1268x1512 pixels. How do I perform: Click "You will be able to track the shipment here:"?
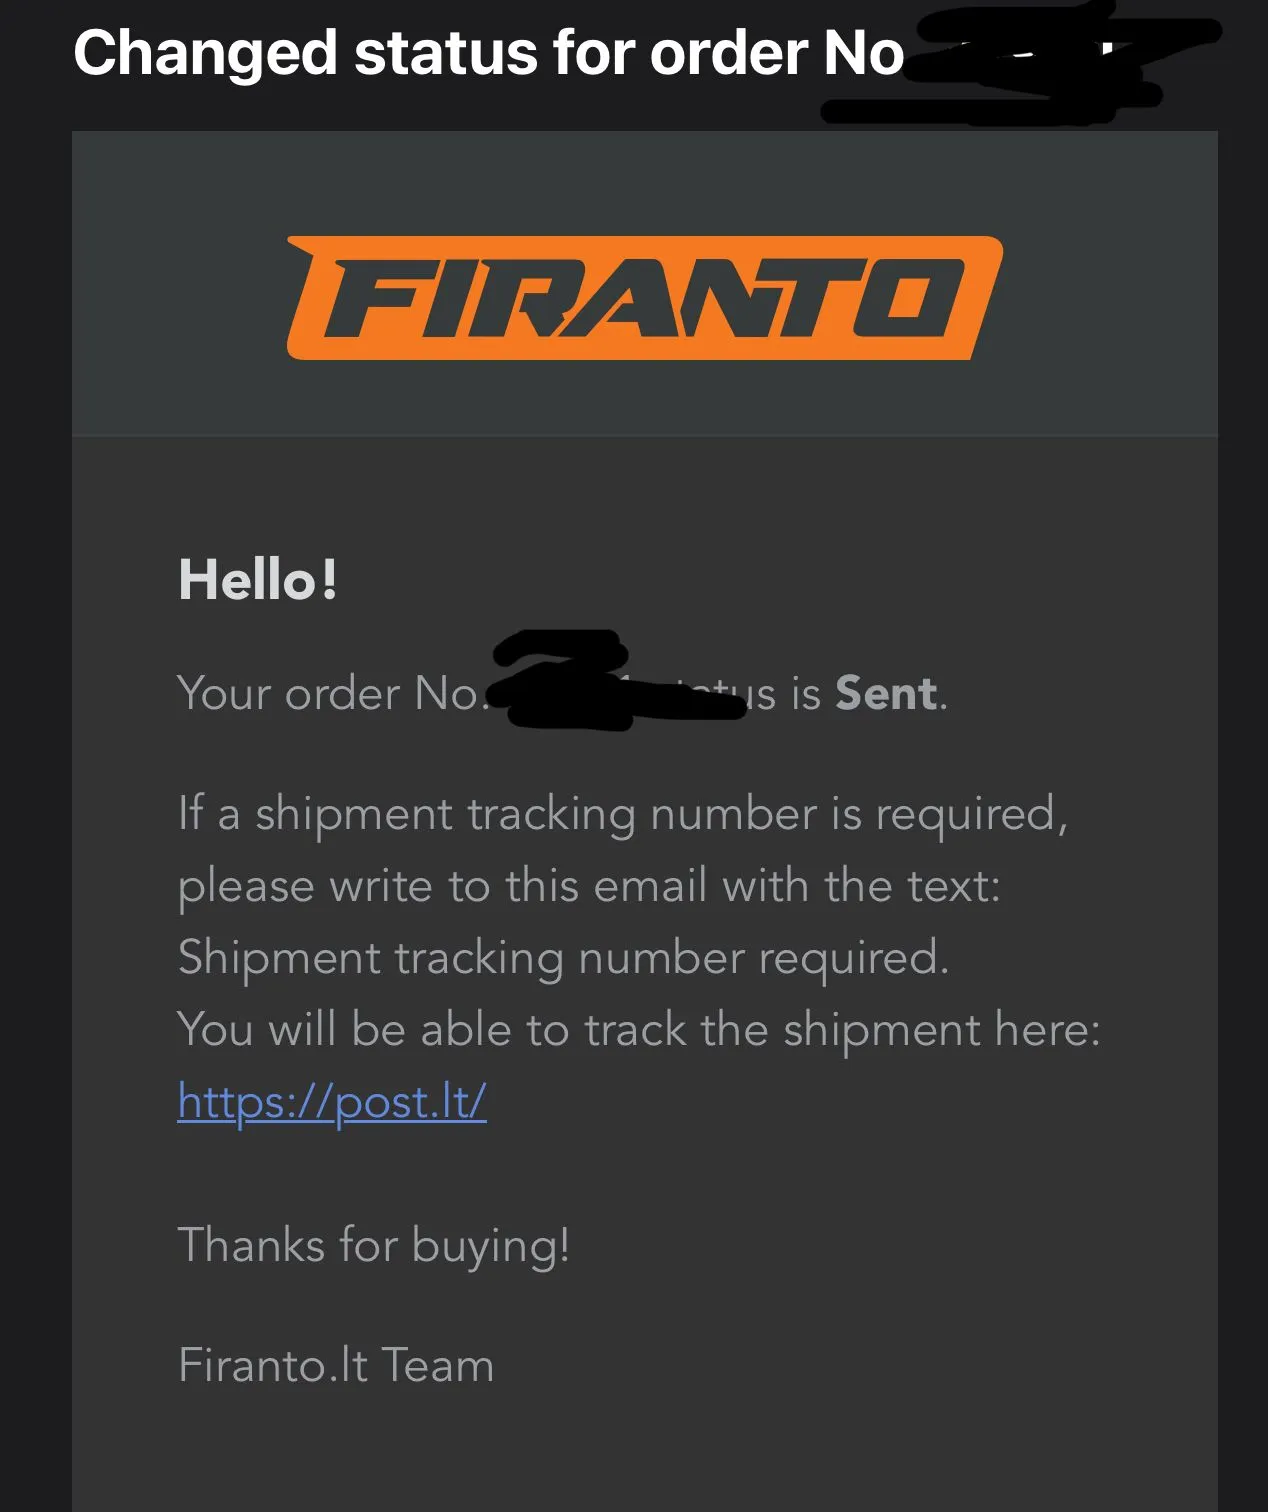638,1030
